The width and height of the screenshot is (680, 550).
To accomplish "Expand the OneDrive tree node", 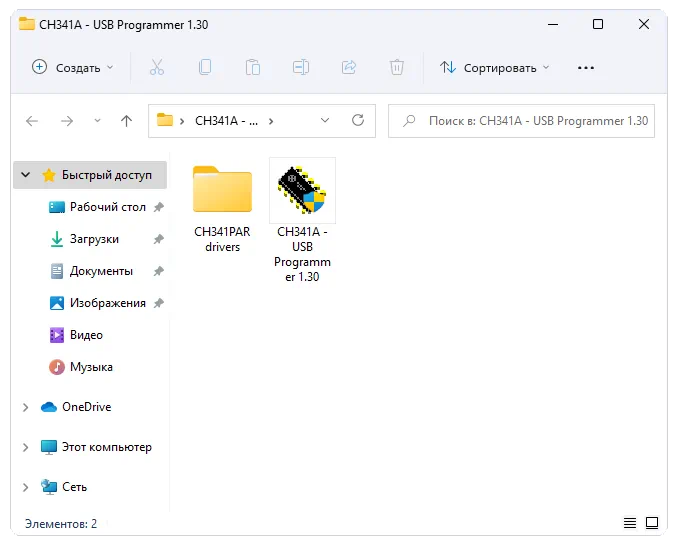I will click(26, 407).
